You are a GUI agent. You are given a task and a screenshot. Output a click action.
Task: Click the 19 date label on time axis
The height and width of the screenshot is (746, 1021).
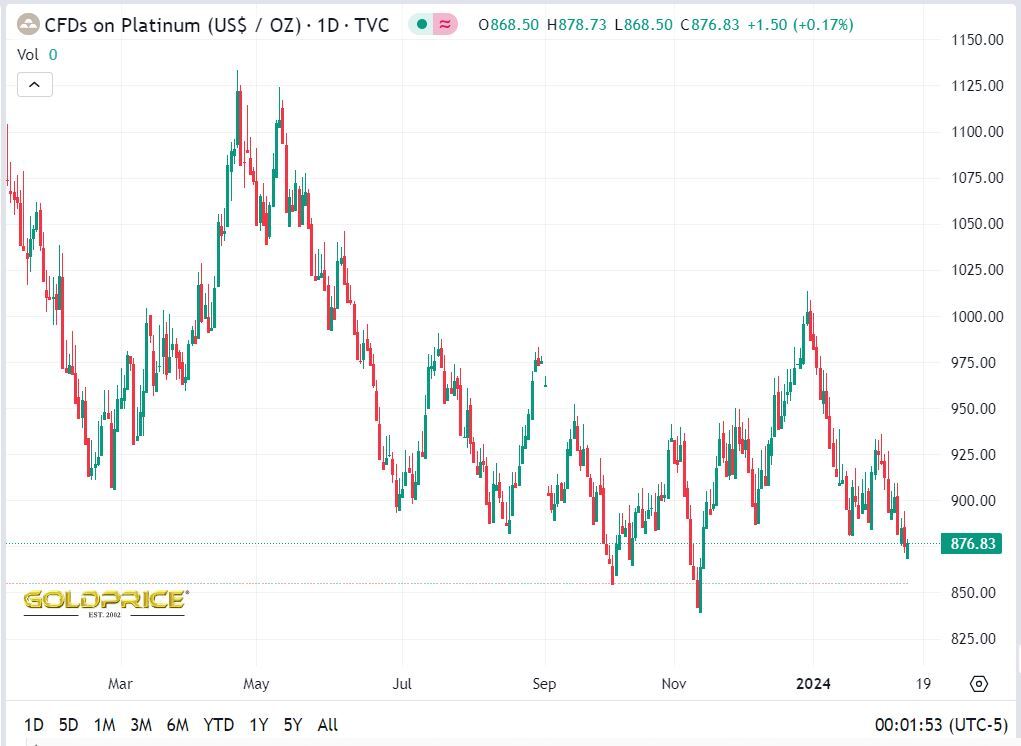[x=923, y=684]
